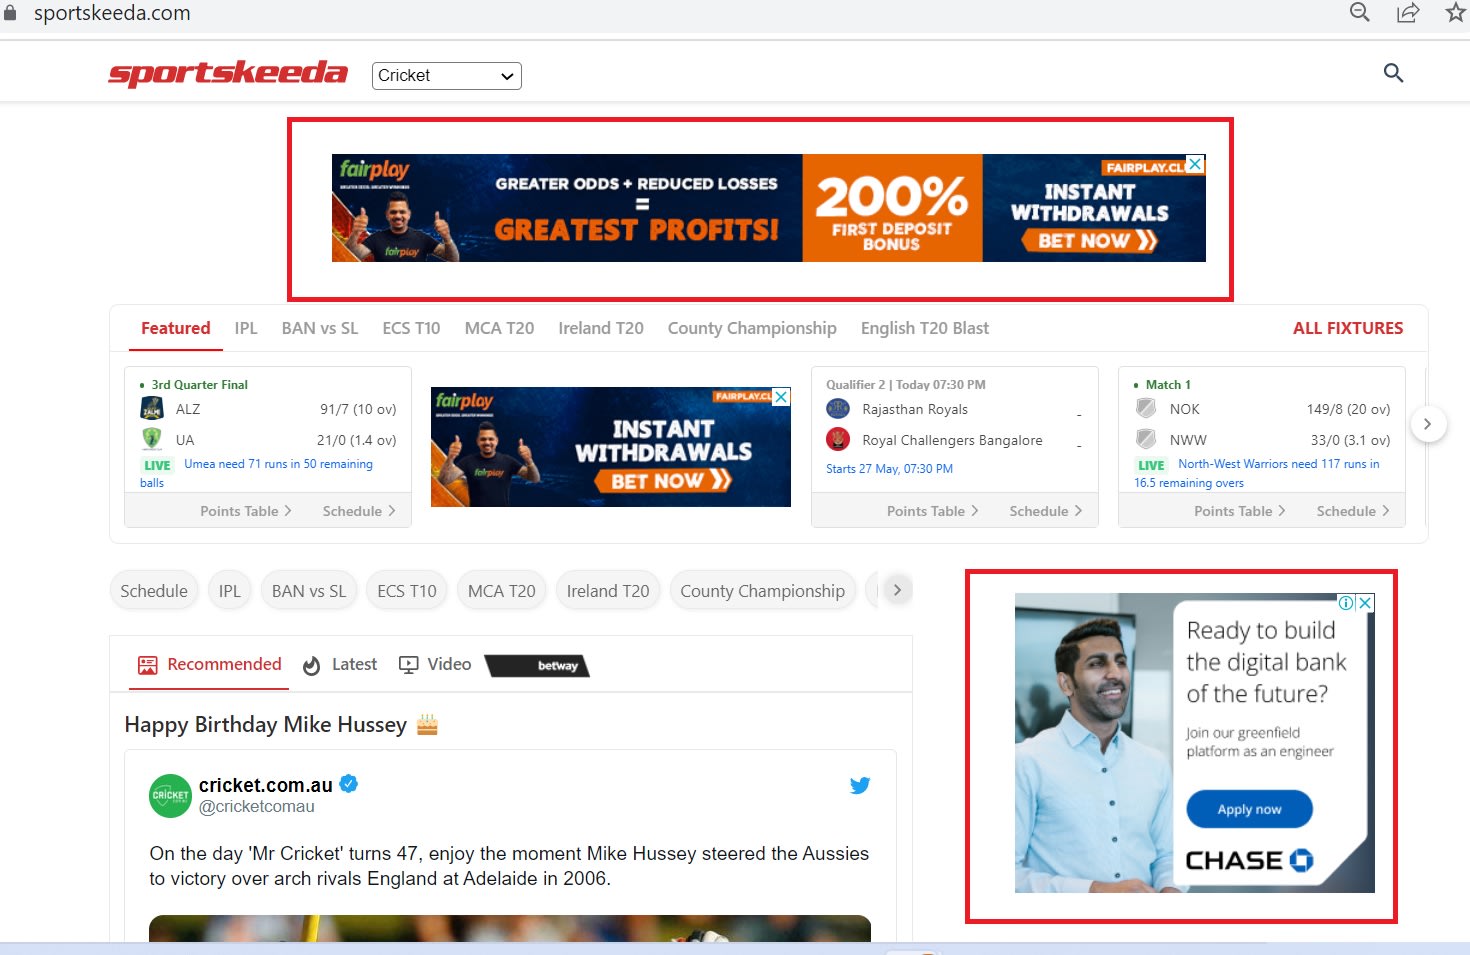Click the camera icon beside Video
The width and height of the screenshot is (1470, 955).
click(x=408, y=664)
